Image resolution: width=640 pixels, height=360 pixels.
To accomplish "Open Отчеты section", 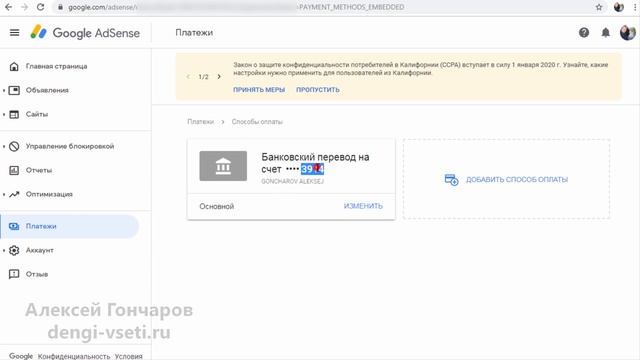I will tap(39, 170).
